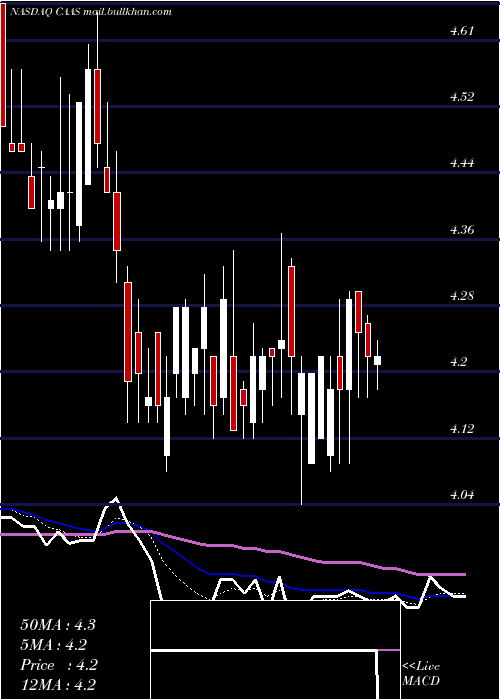The width and height of the screenshot is (500, 700).
Task: Click the 4.52 price axis label
Action: (462, 96)
